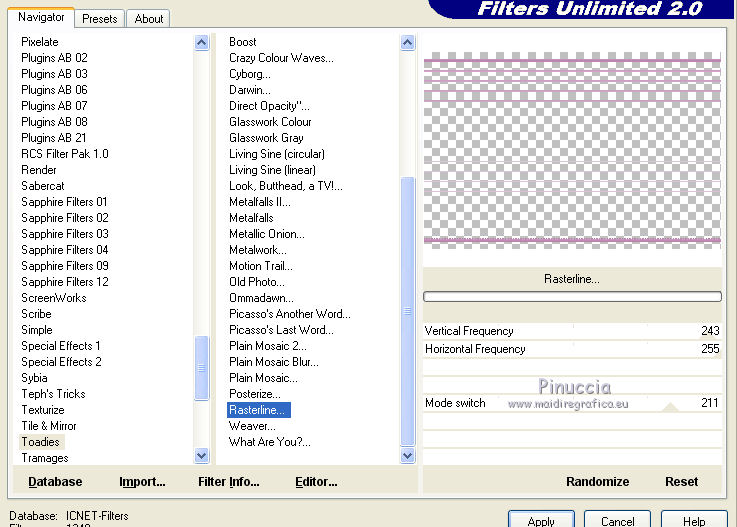Adjust the Horizontal Frequency slider
Viewport: 737px width, 527px height.
pos(572,349)
